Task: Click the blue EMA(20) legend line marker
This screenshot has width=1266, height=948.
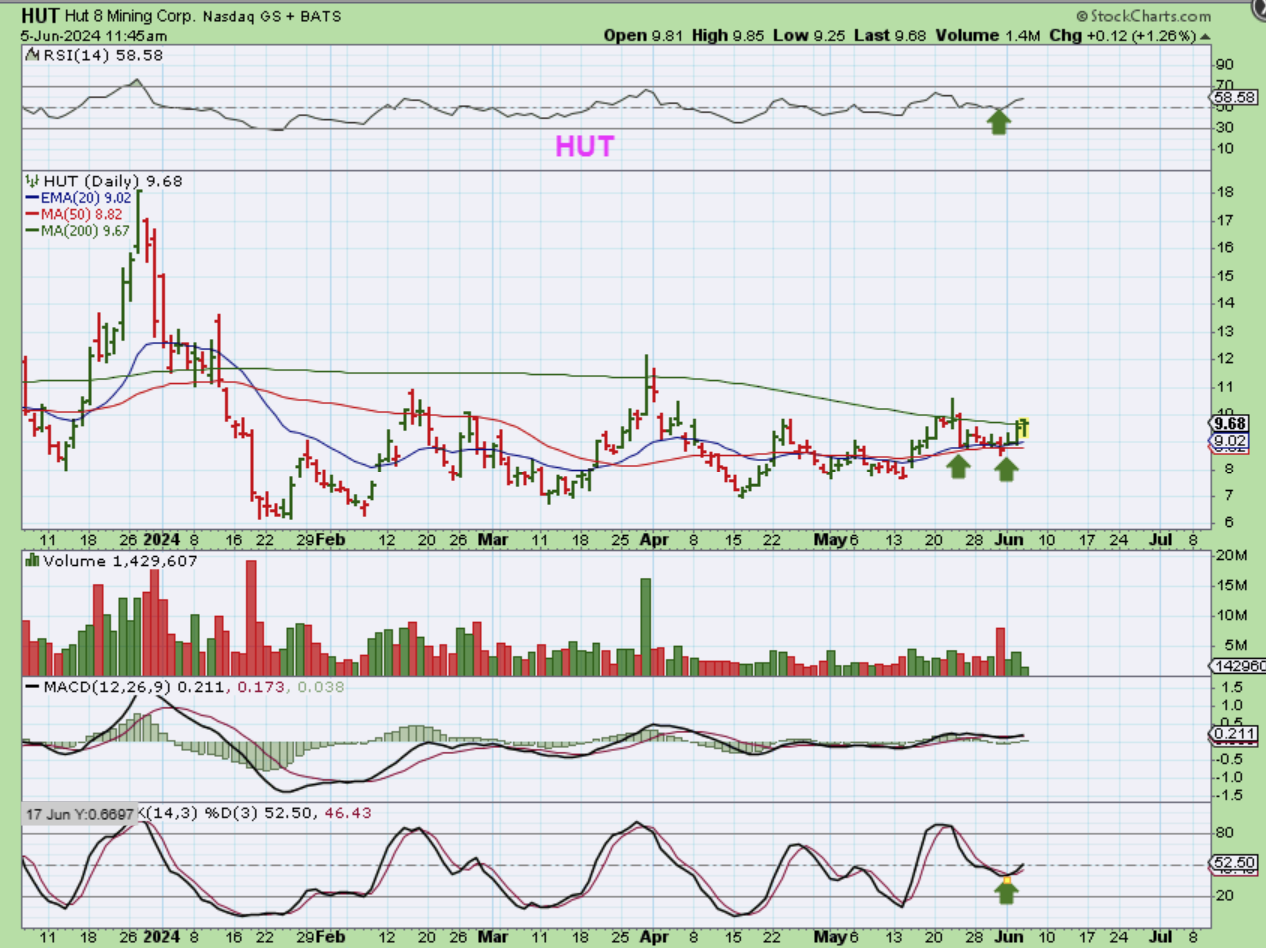Action: coord(32,197)
